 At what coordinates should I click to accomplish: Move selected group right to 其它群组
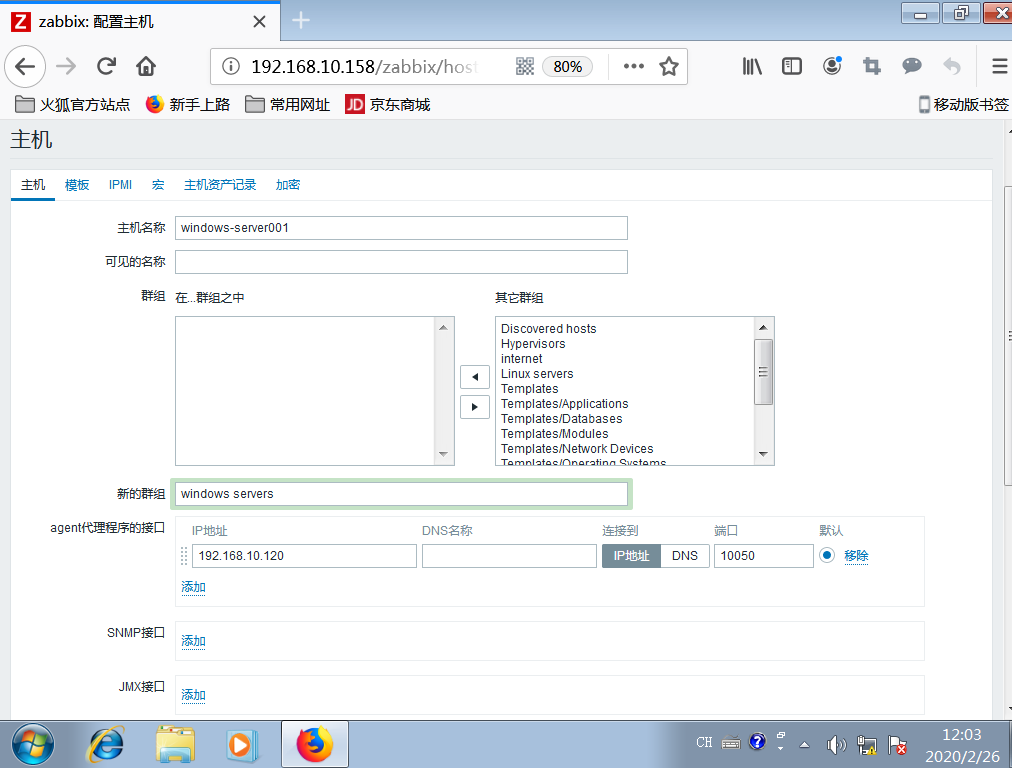pos(474,407)
